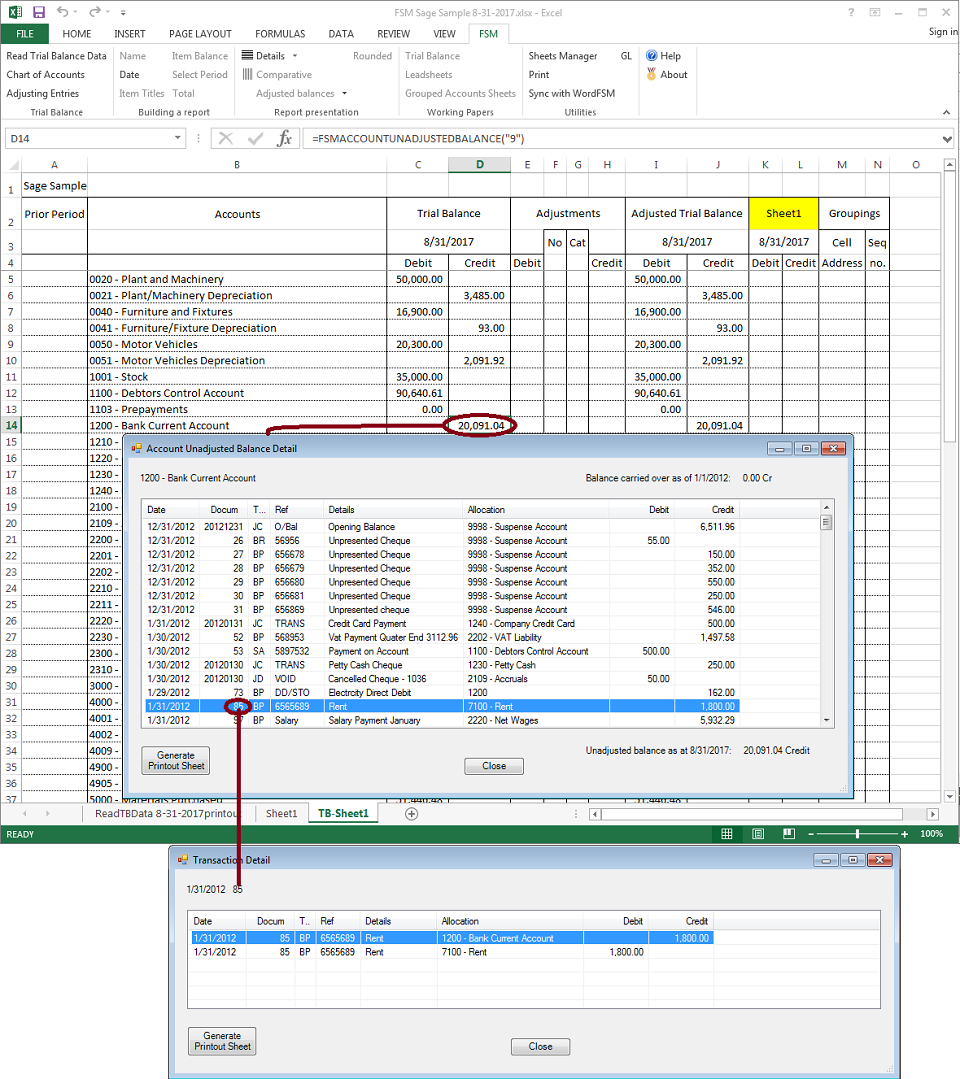Click the Sign in link
960x1079 pixels.
(x=943, y=32)
